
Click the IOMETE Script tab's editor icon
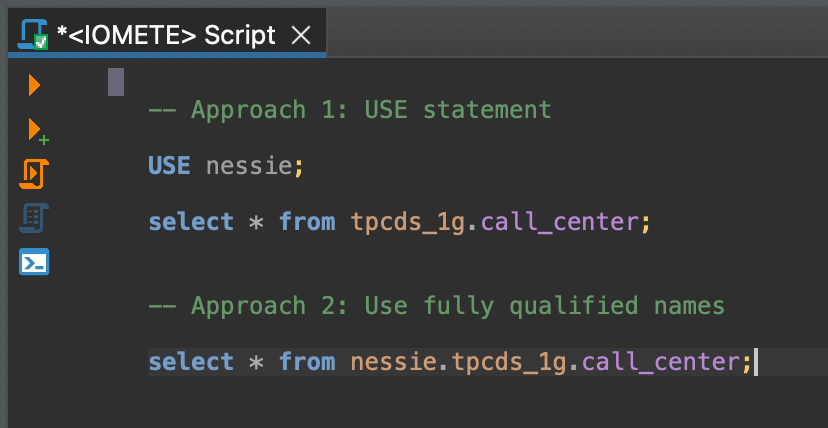(x=34, y=35)
